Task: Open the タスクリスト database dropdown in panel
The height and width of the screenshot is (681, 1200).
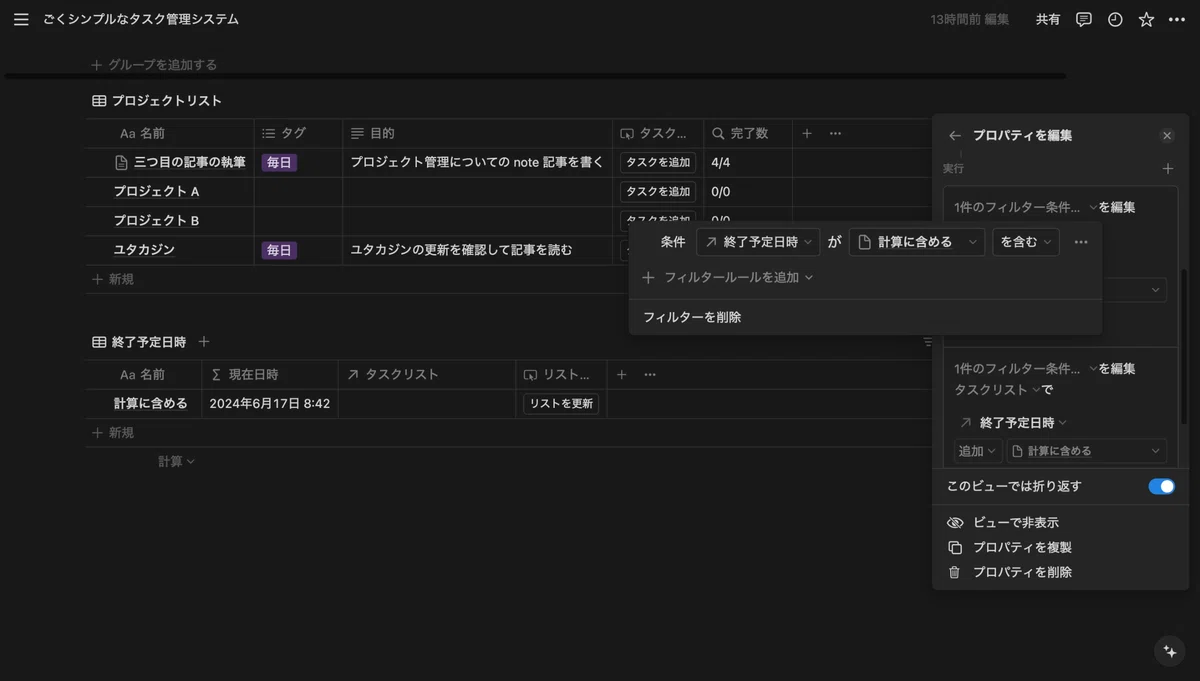Action: coord(997,389)
